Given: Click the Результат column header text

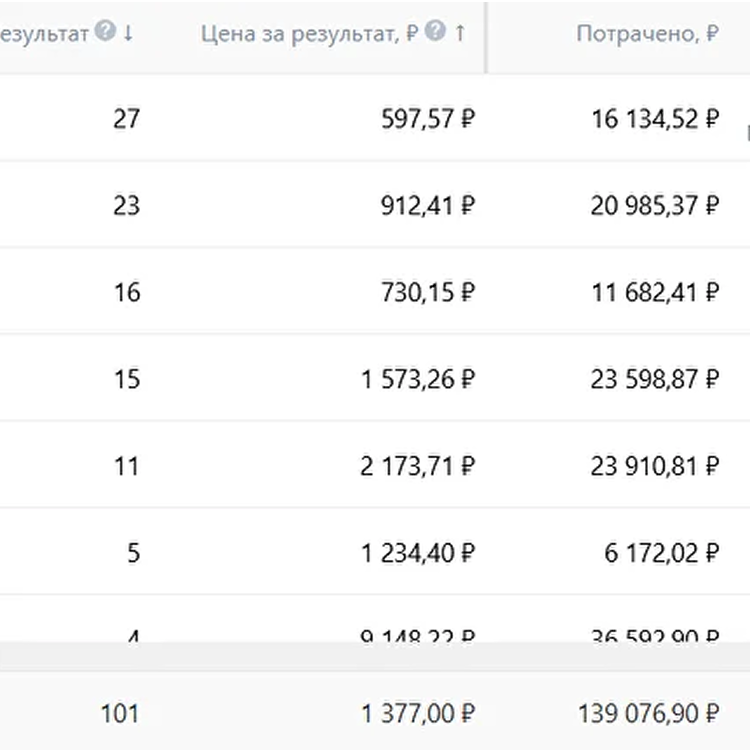Looking at the screenshot, I should tap(45, 33).
